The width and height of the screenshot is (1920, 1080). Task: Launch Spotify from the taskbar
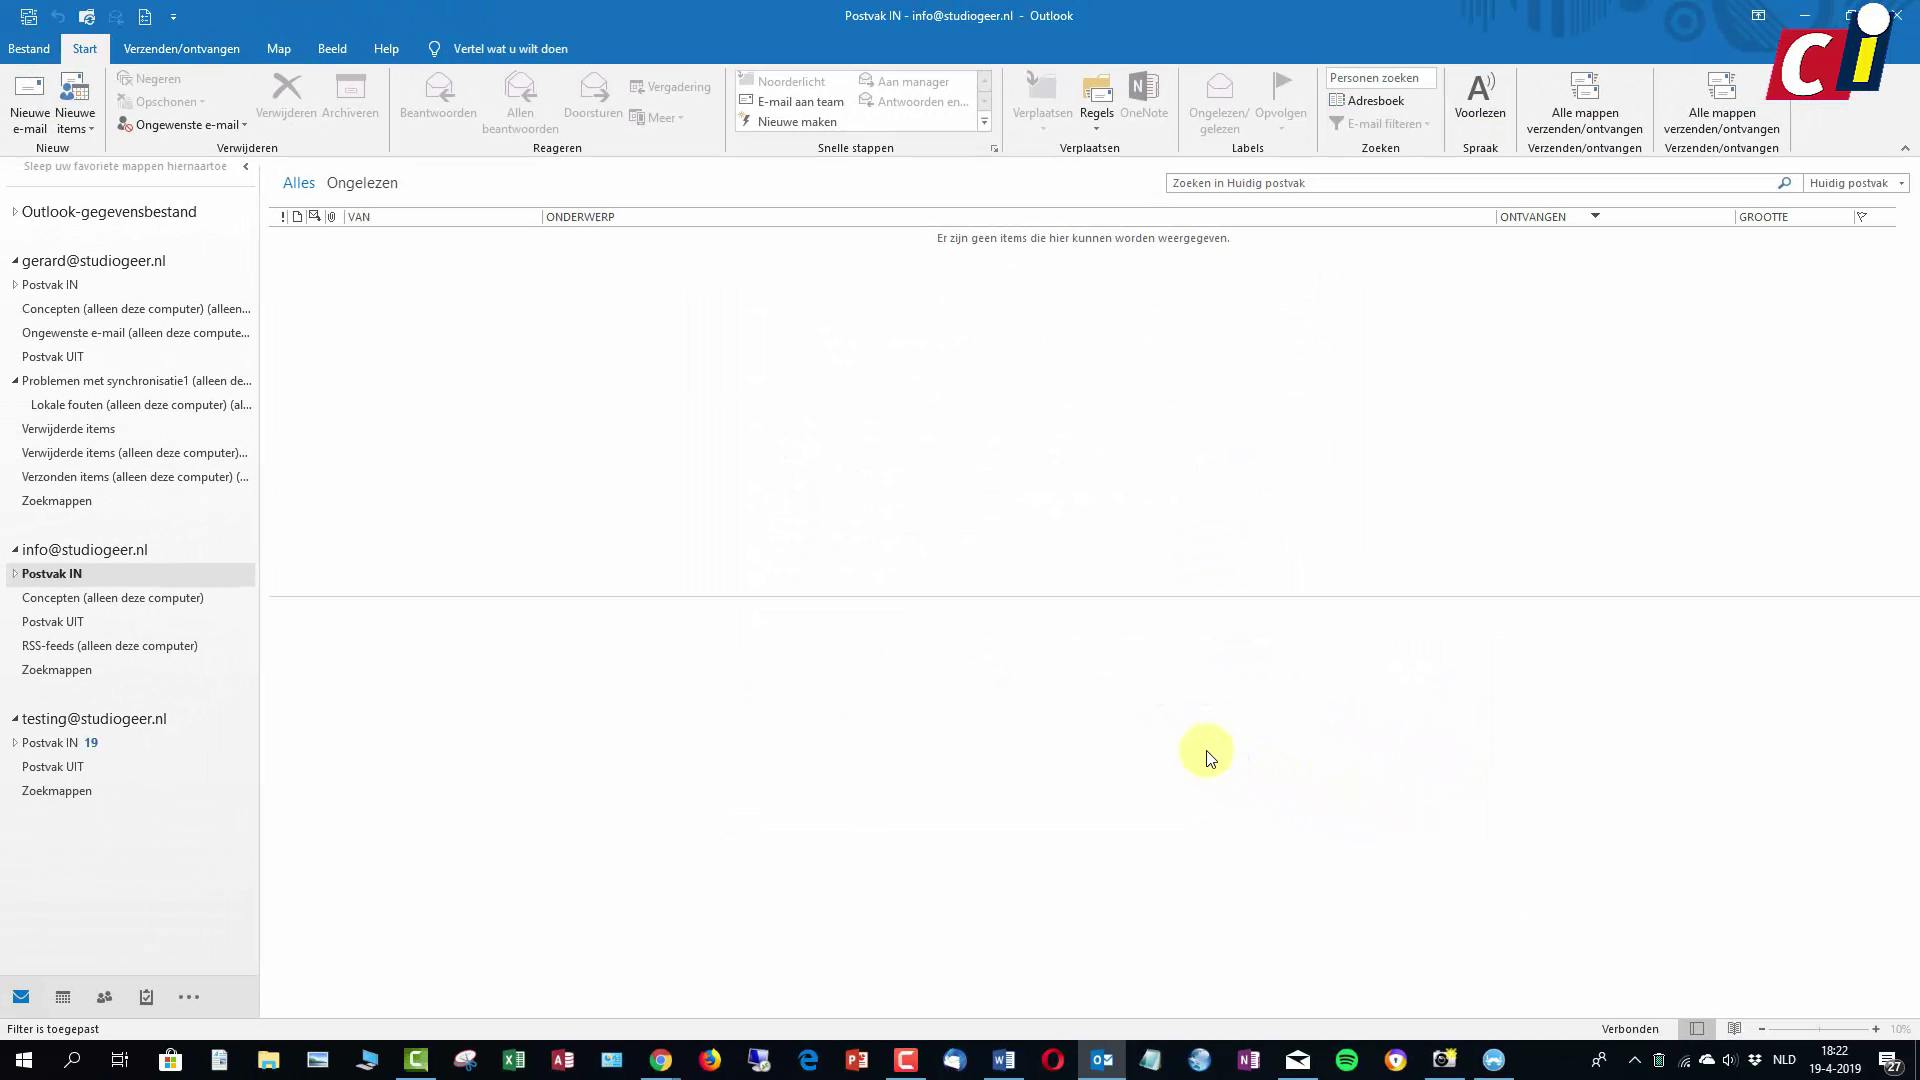pyautogui.click(x=1345, y=1059)
